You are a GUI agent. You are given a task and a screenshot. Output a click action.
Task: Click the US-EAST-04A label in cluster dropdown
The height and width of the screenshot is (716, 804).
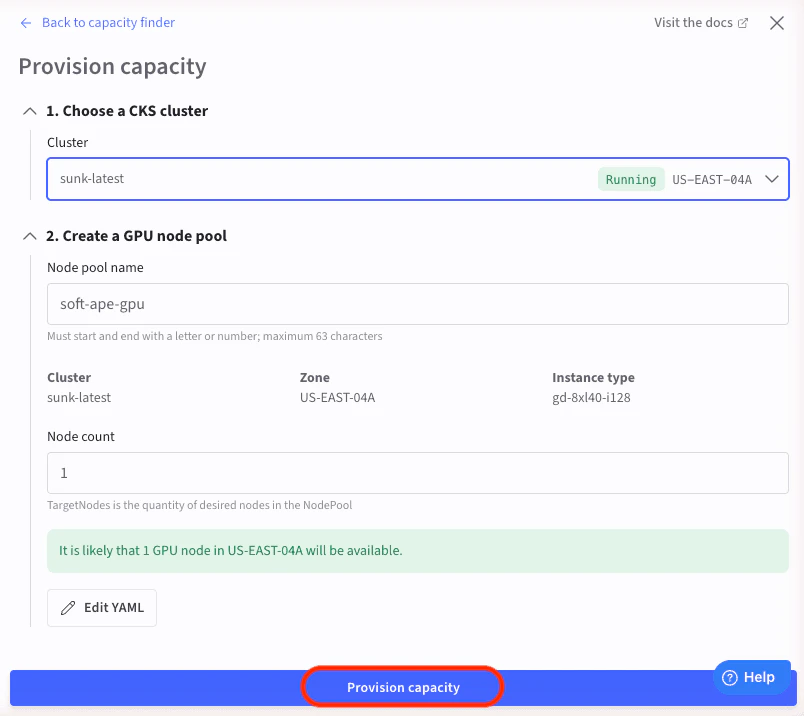[x=712, y=180]
